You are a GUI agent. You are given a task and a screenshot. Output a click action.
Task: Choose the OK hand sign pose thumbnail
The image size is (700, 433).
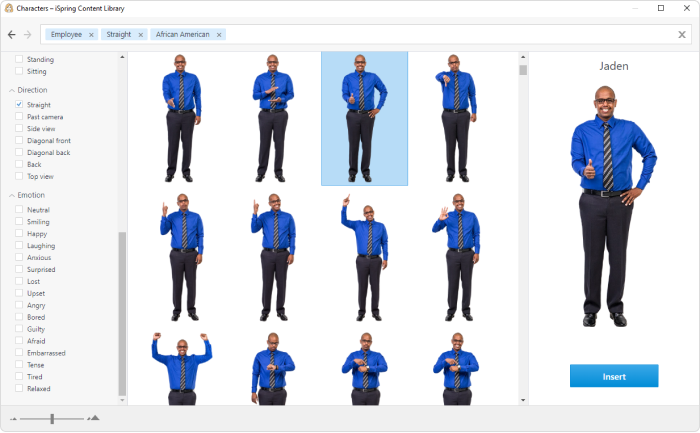[457, 257]
